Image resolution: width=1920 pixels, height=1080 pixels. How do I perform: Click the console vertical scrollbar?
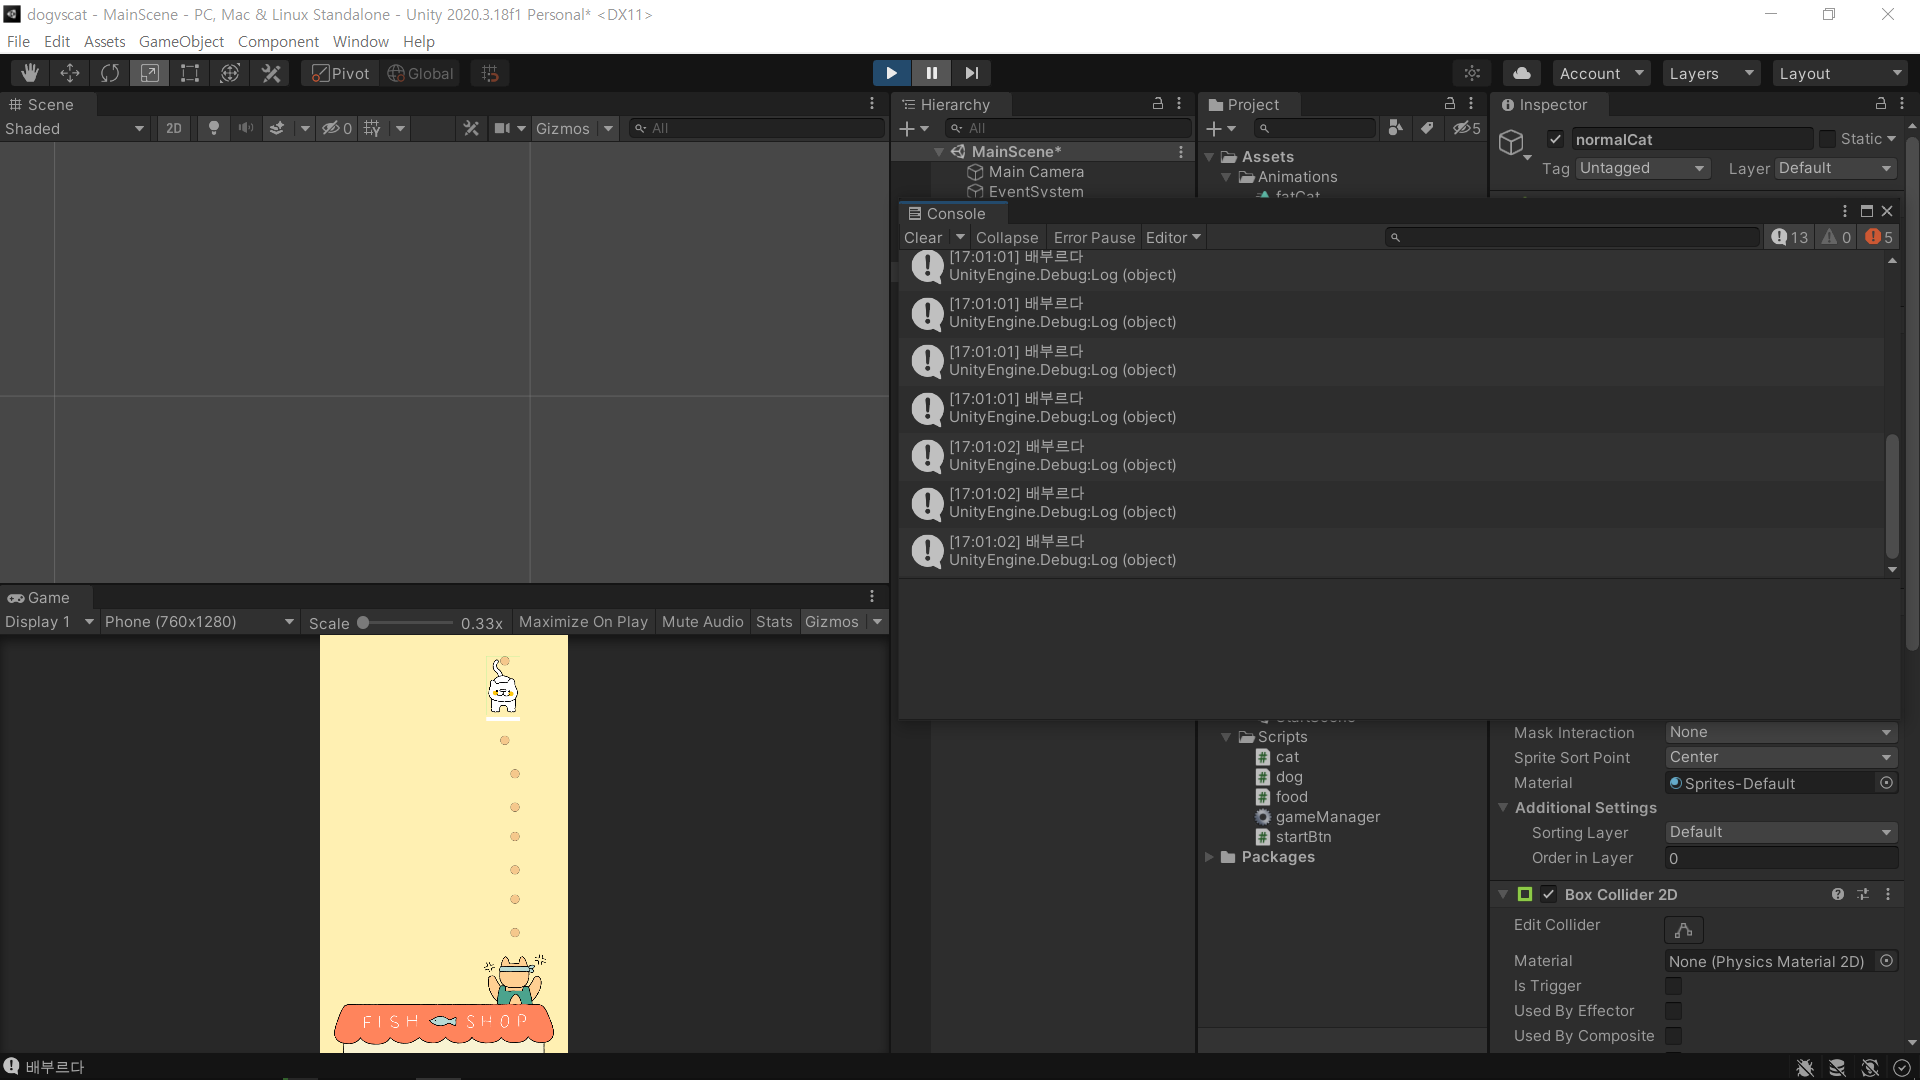1892,496
